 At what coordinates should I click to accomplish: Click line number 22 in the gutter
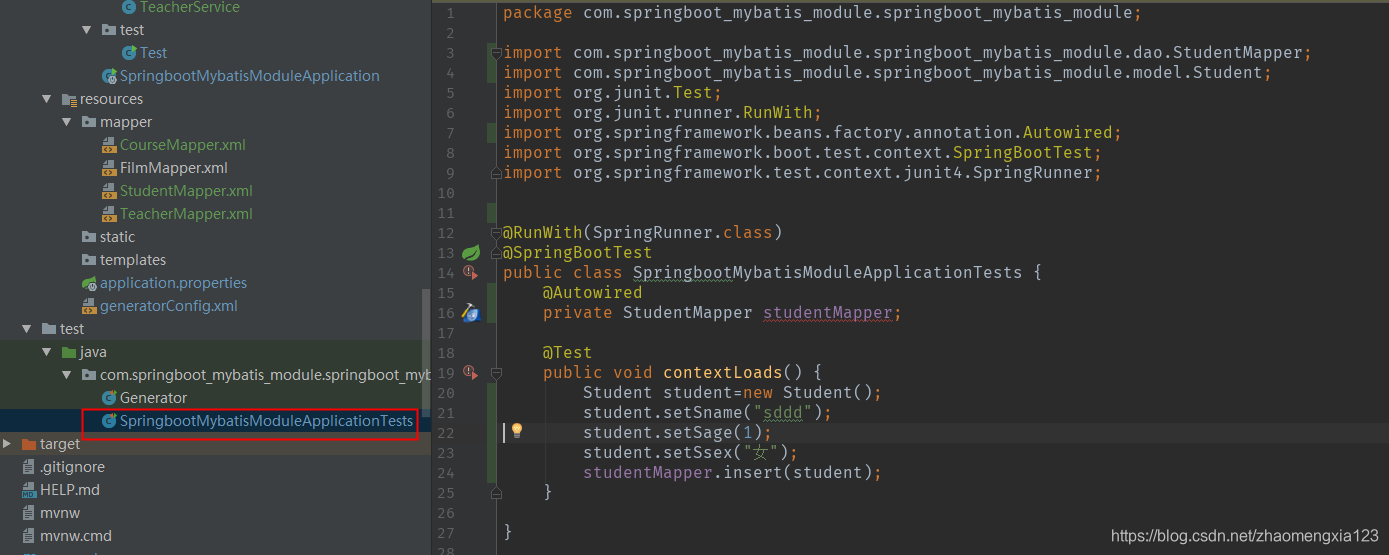point(446,433)
